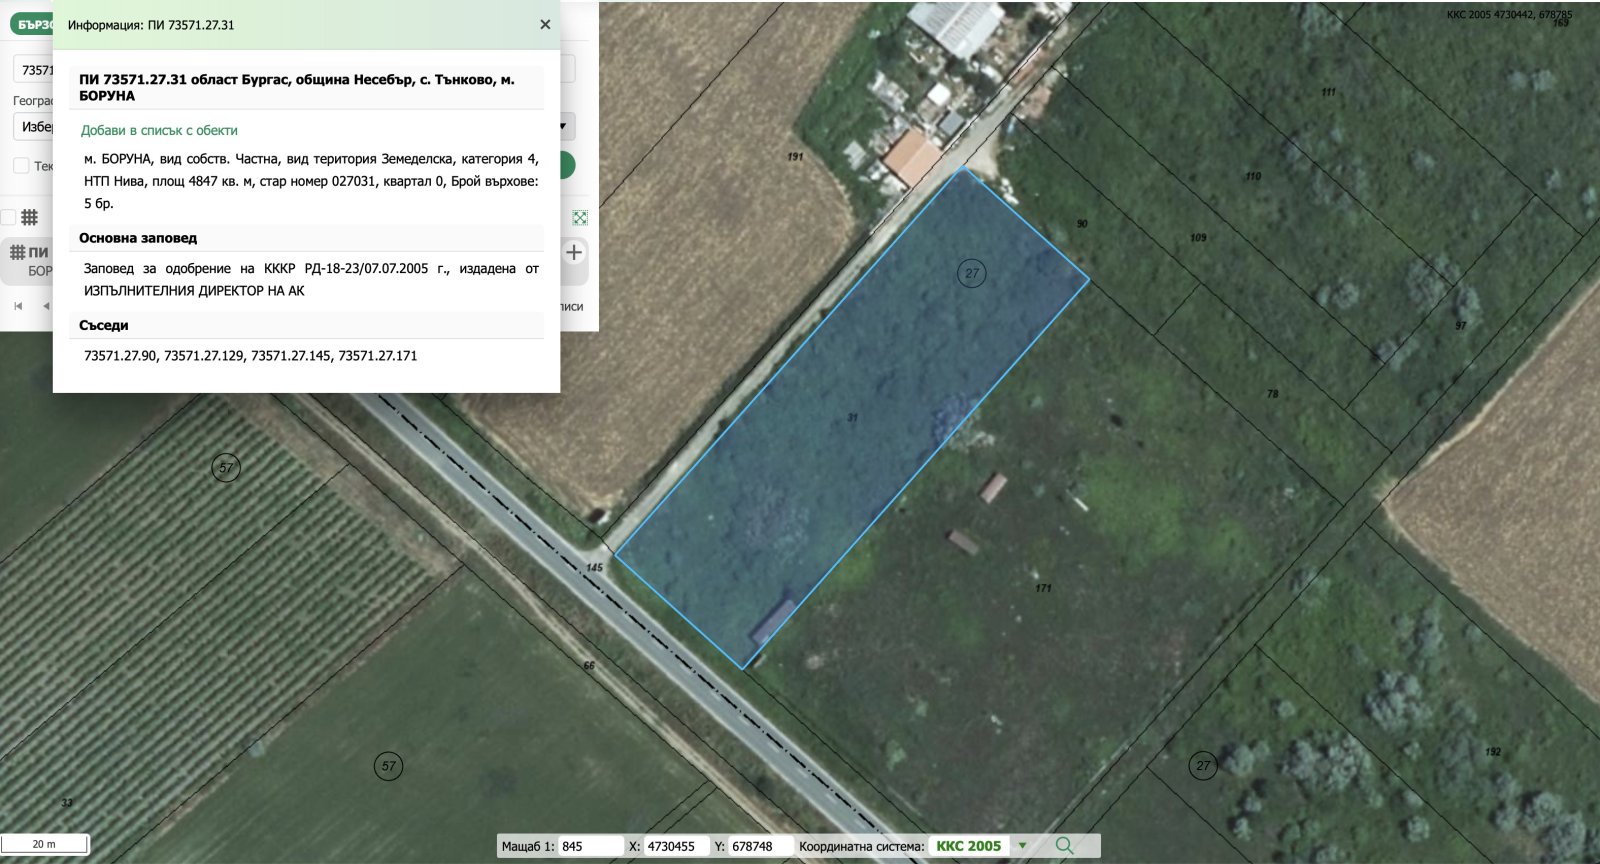Go to previous page of results
Screen dimensions: 1600x864
(x=45, y=306)
